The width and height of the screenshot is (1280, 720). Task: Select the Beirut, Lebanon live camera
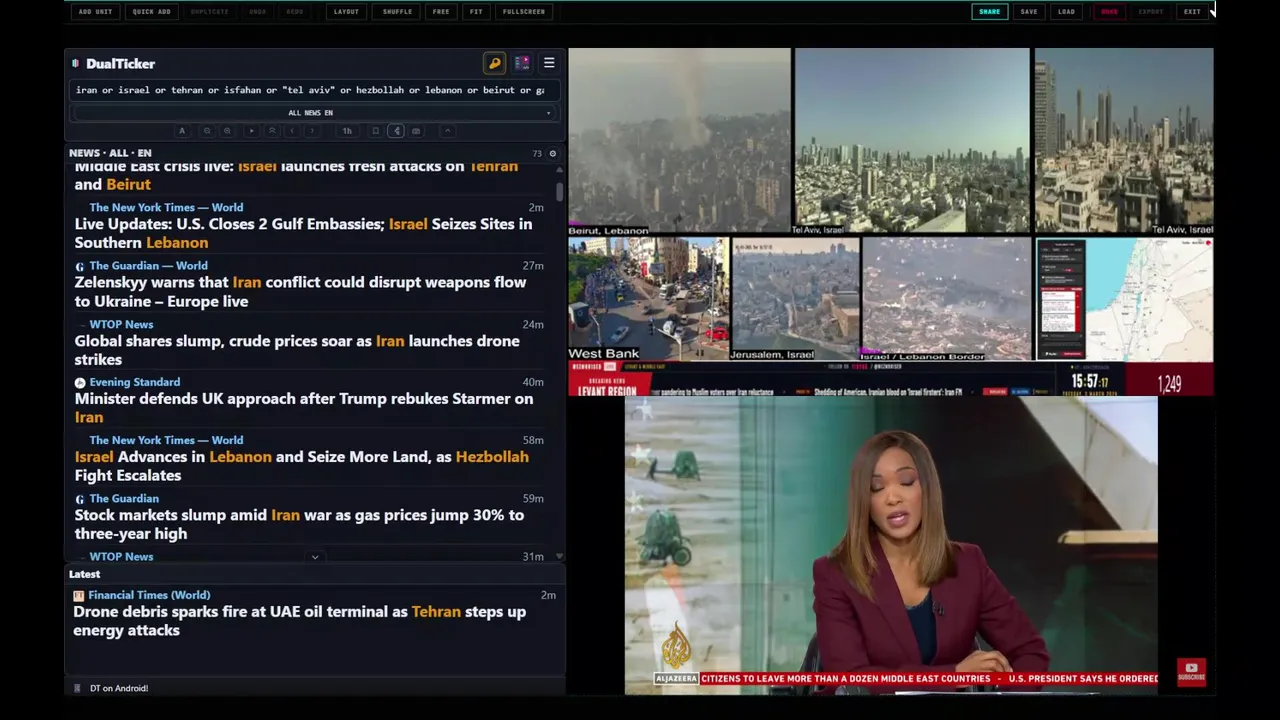pyautogui.click(x=679, y=141)
